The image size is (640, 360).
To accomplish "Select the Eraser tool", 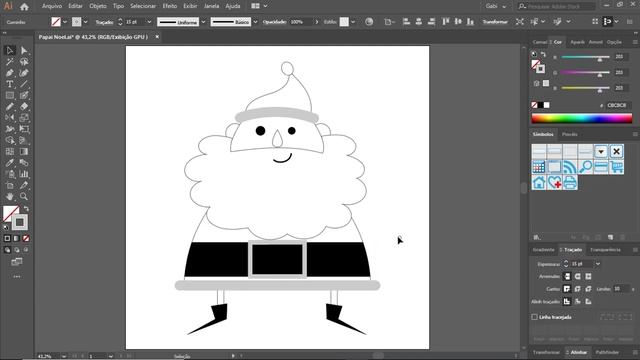I will click(x=24, y=107).
